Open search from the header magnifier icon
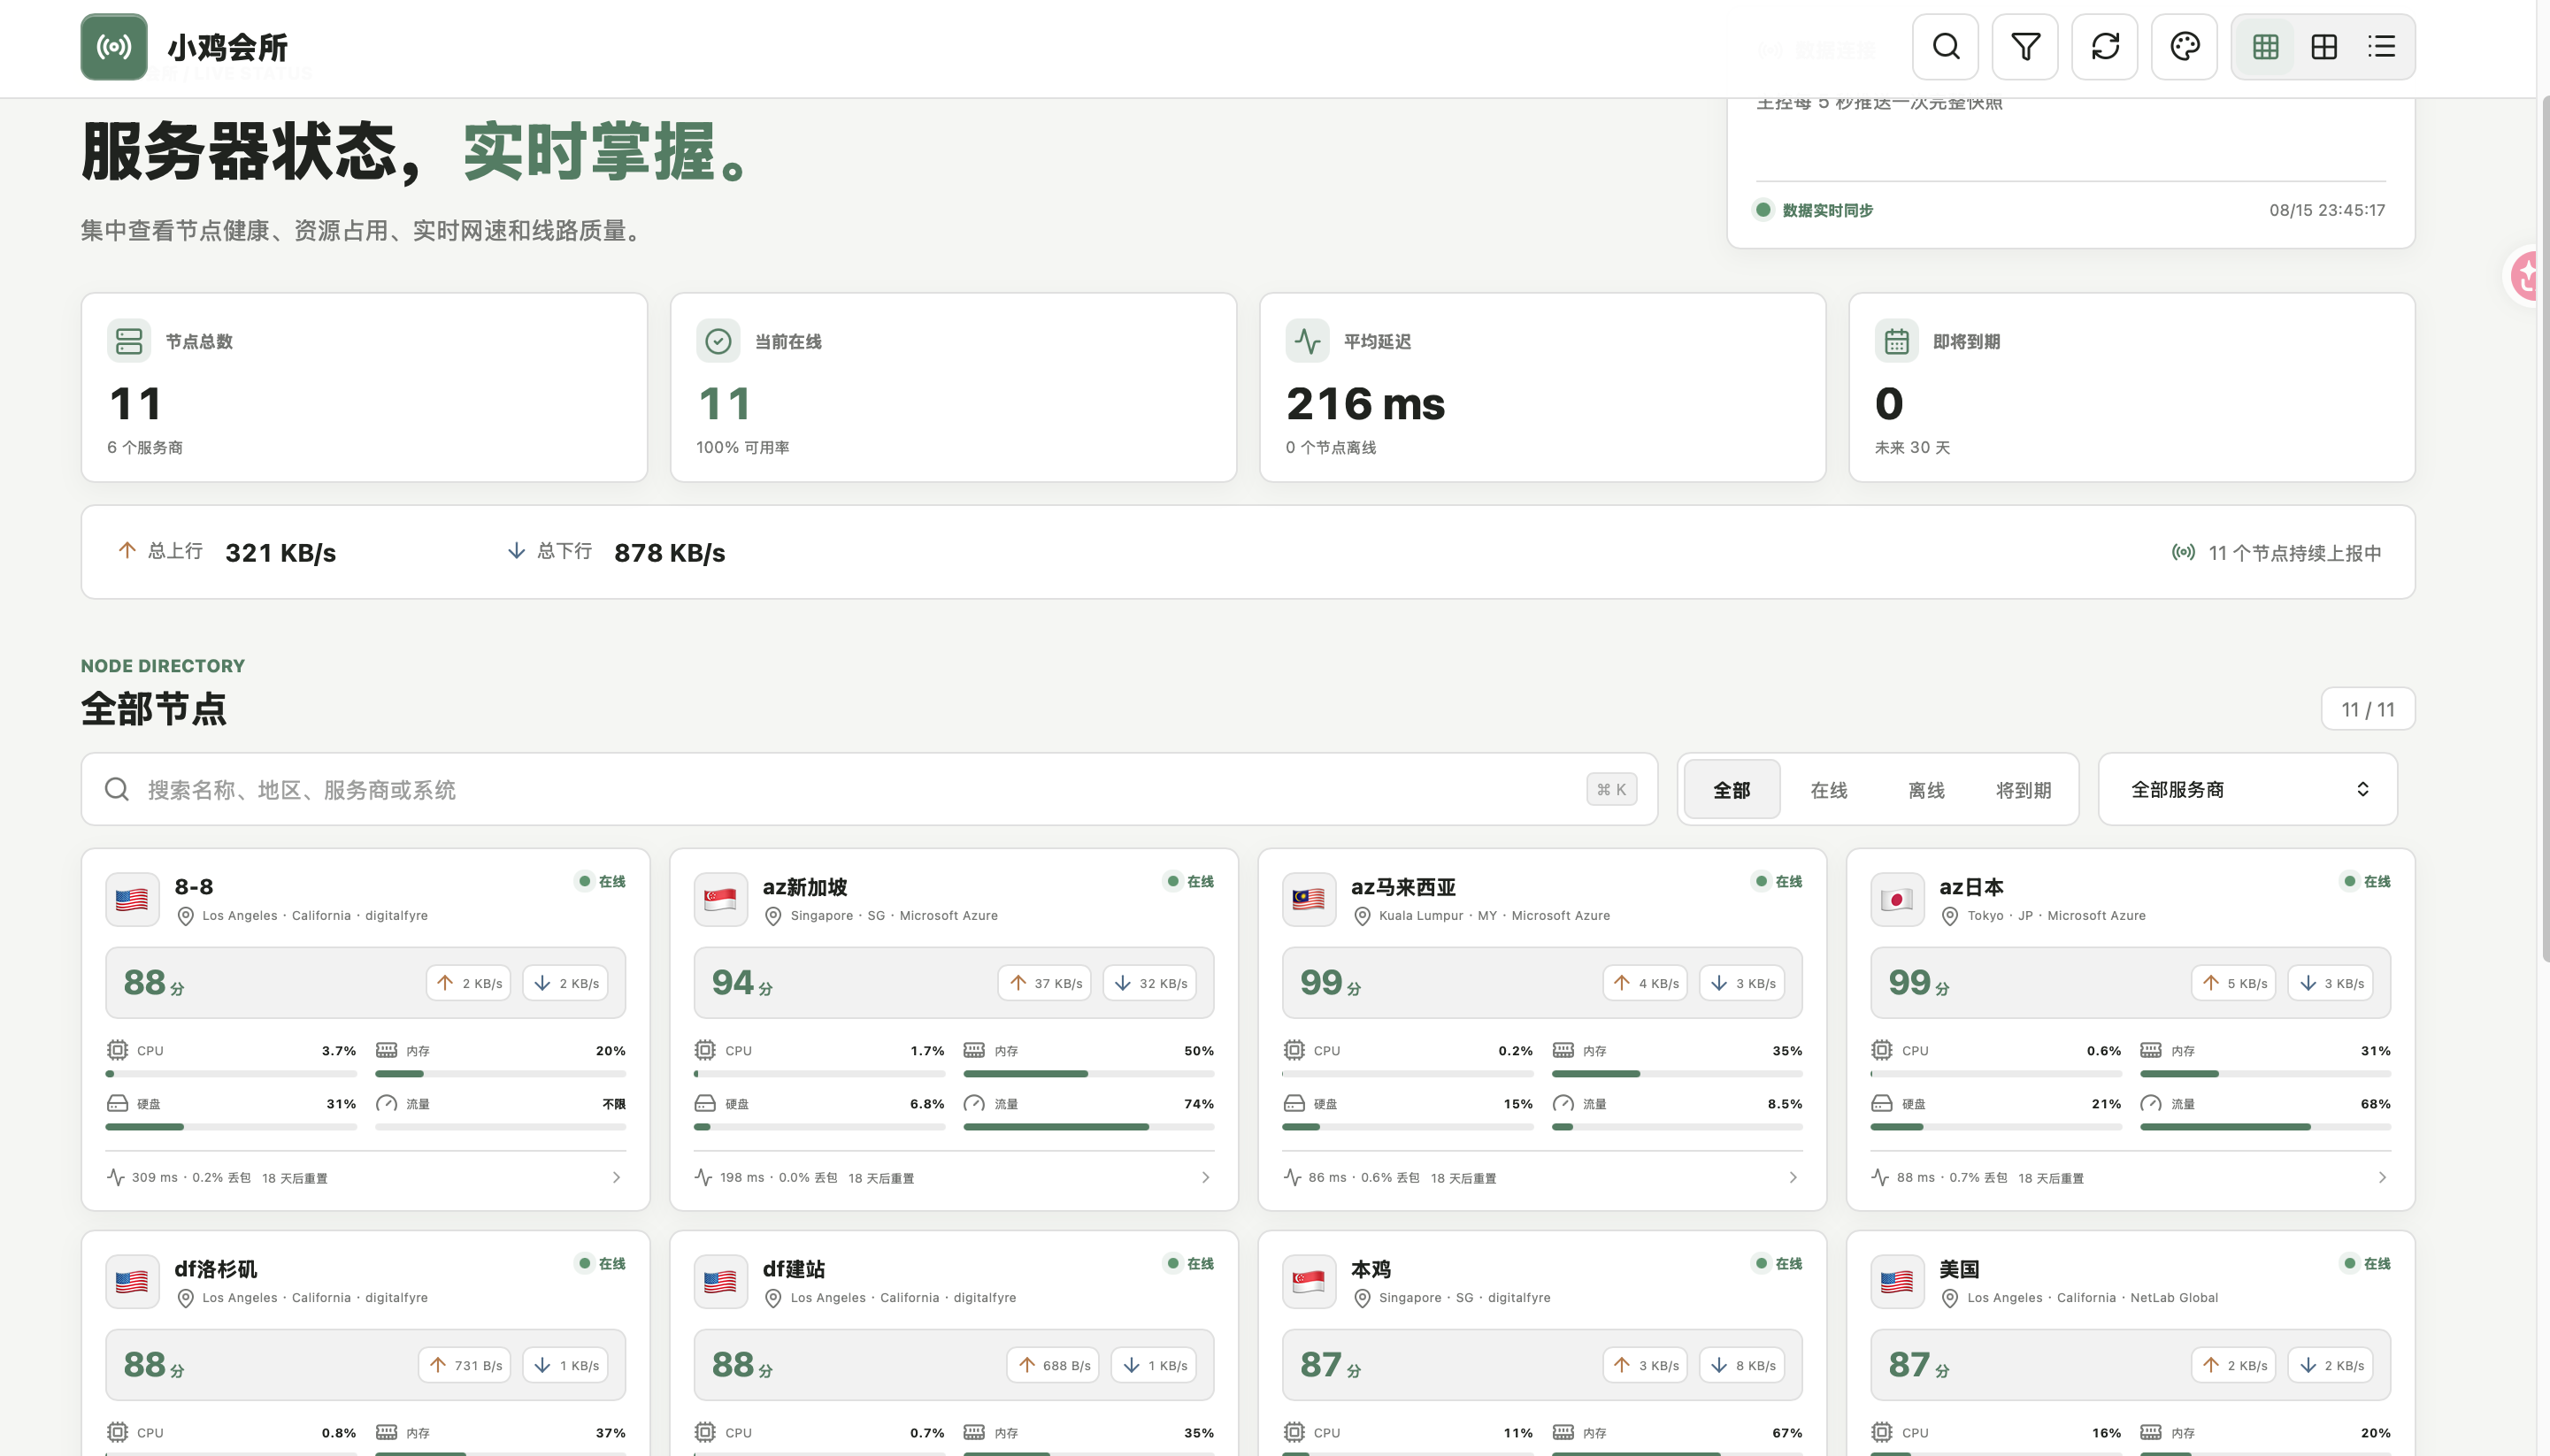This screenshot has width=2550, height=1456. 1945,46
